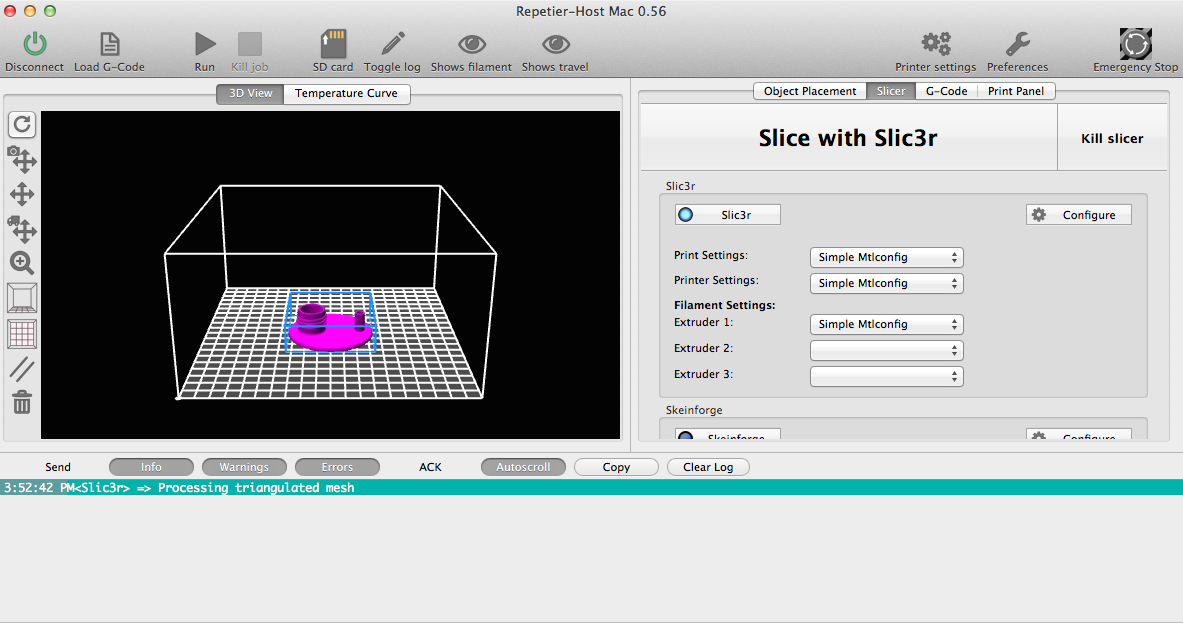Switch to the Object Placement tab
This screenshot has width=1183, height=623.
[810, 91]
